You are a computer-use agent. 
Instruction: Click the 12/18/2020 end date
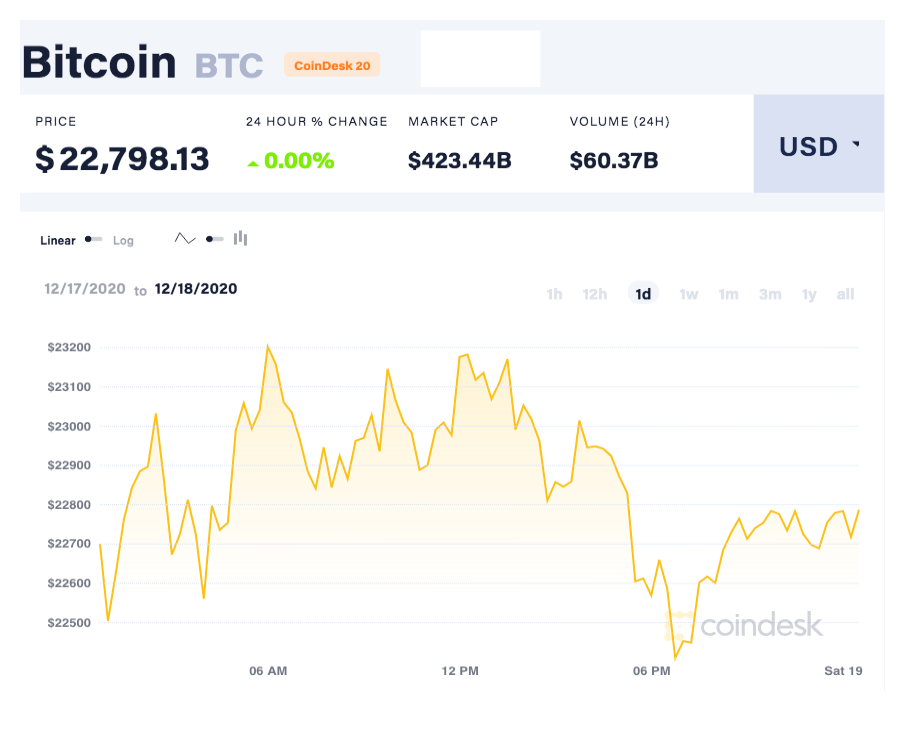pyautogui.click(x=196, y=289)
